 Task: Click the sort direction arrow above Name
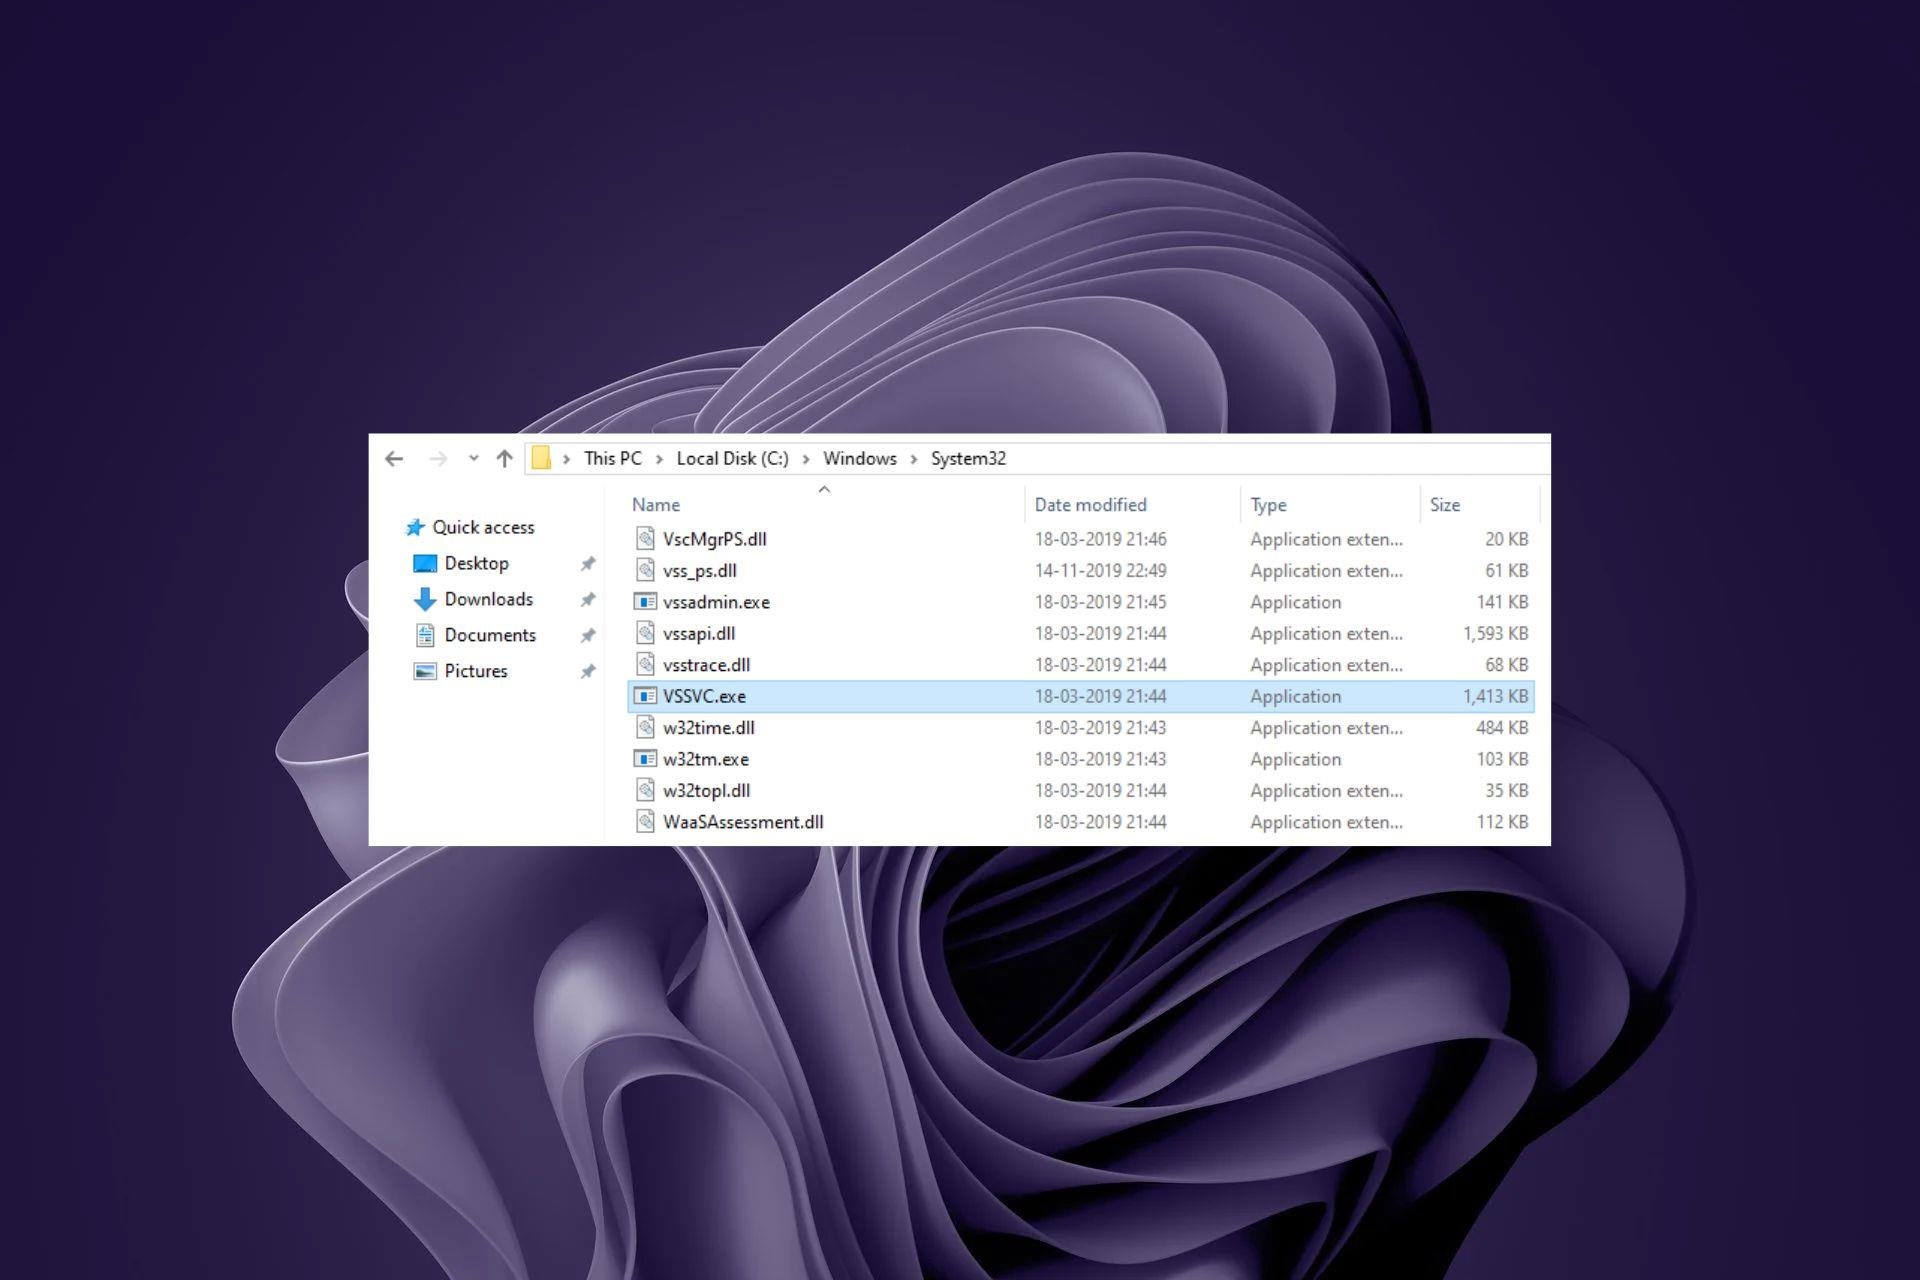[824, 489]
